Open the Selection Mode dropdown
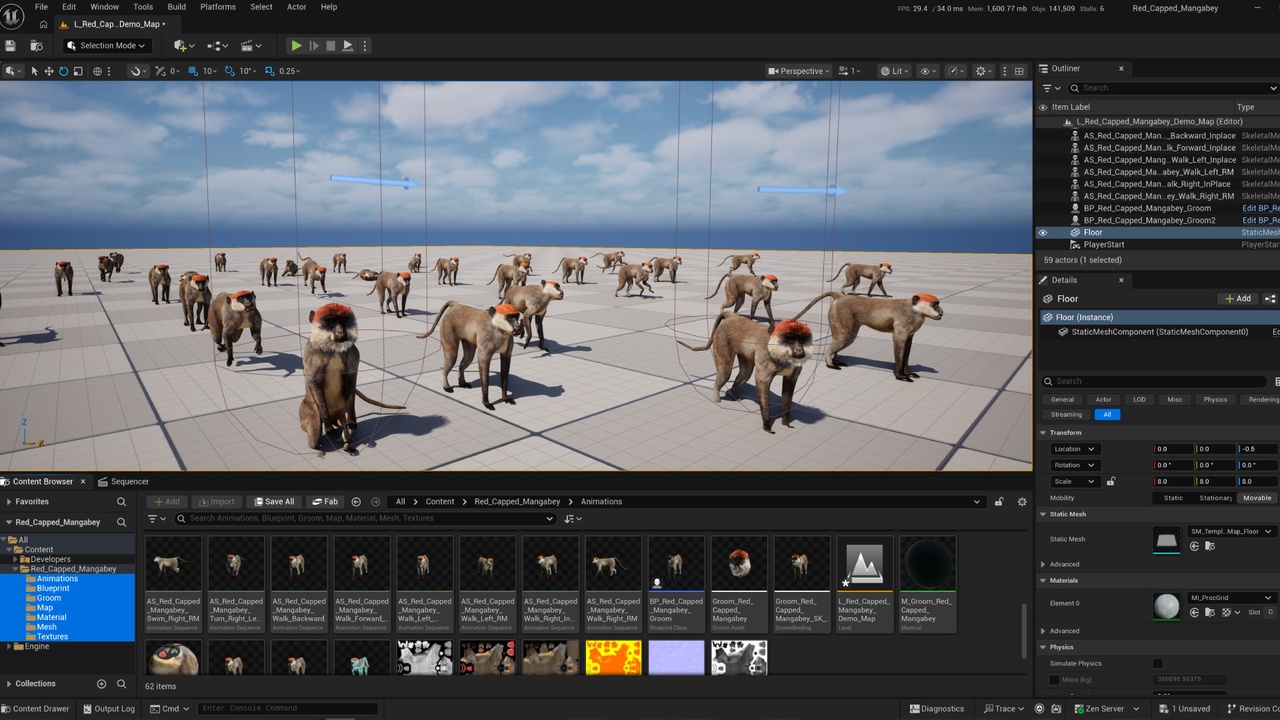This screenshot has width=1280, height=720. (107, 45)
